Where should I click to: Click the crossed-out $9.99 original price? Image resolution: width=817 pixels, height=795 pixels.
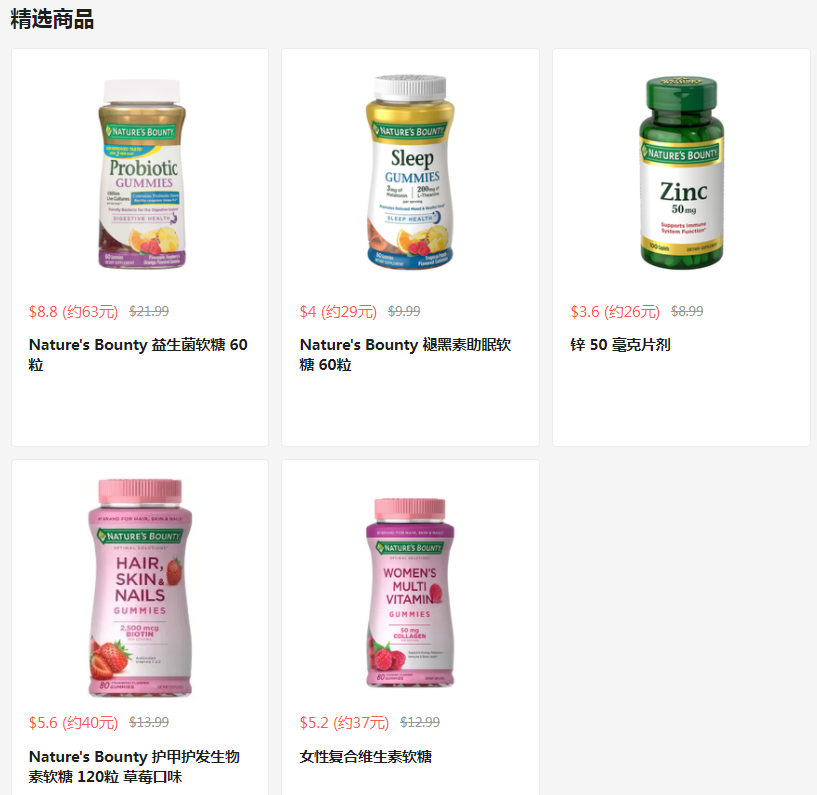coord(404,311)
